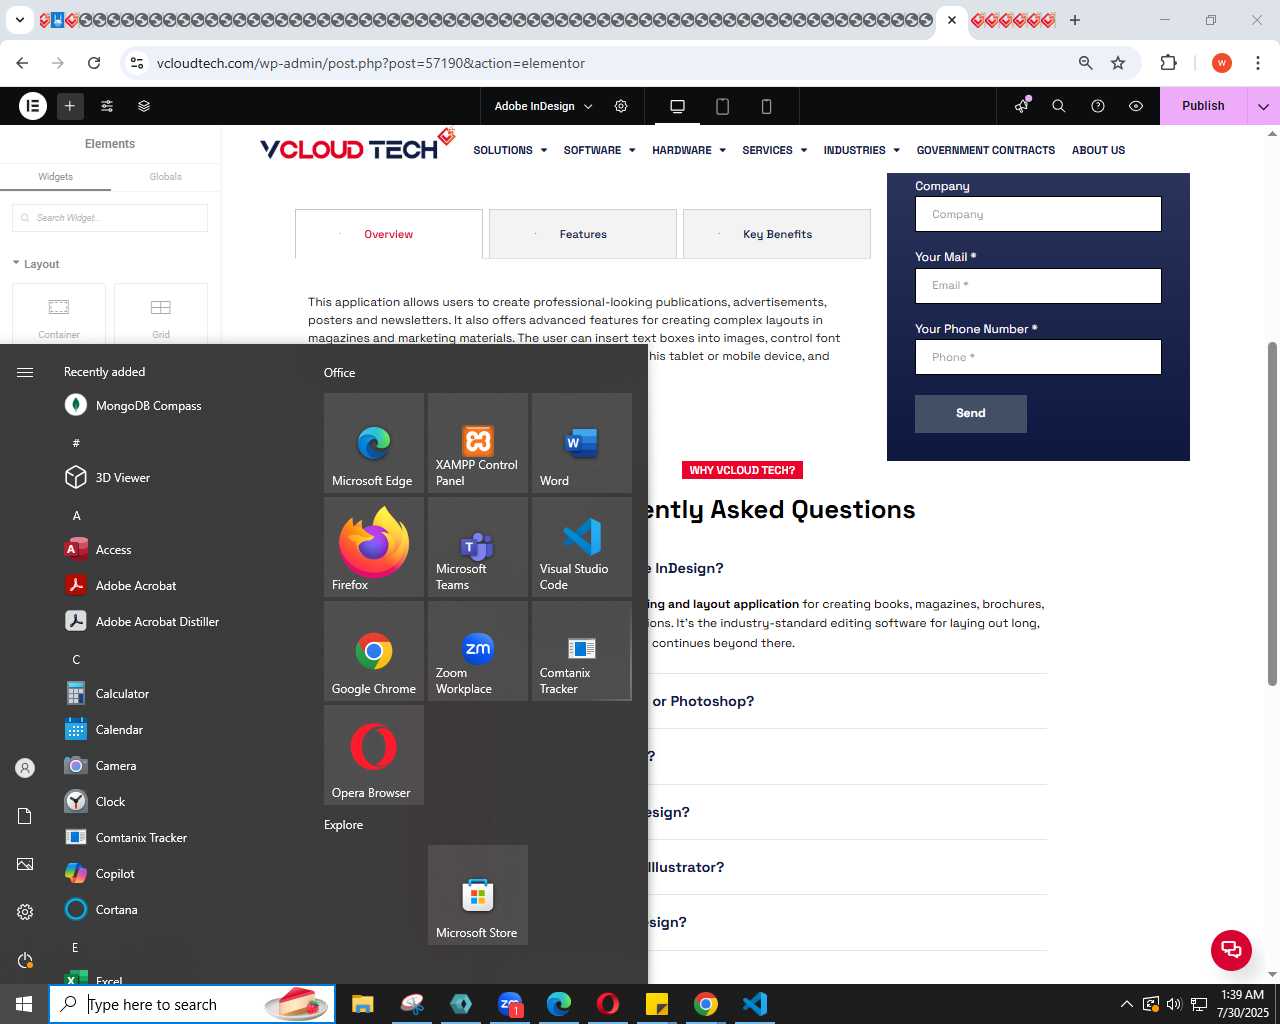Switch to the Features tab

583,234
